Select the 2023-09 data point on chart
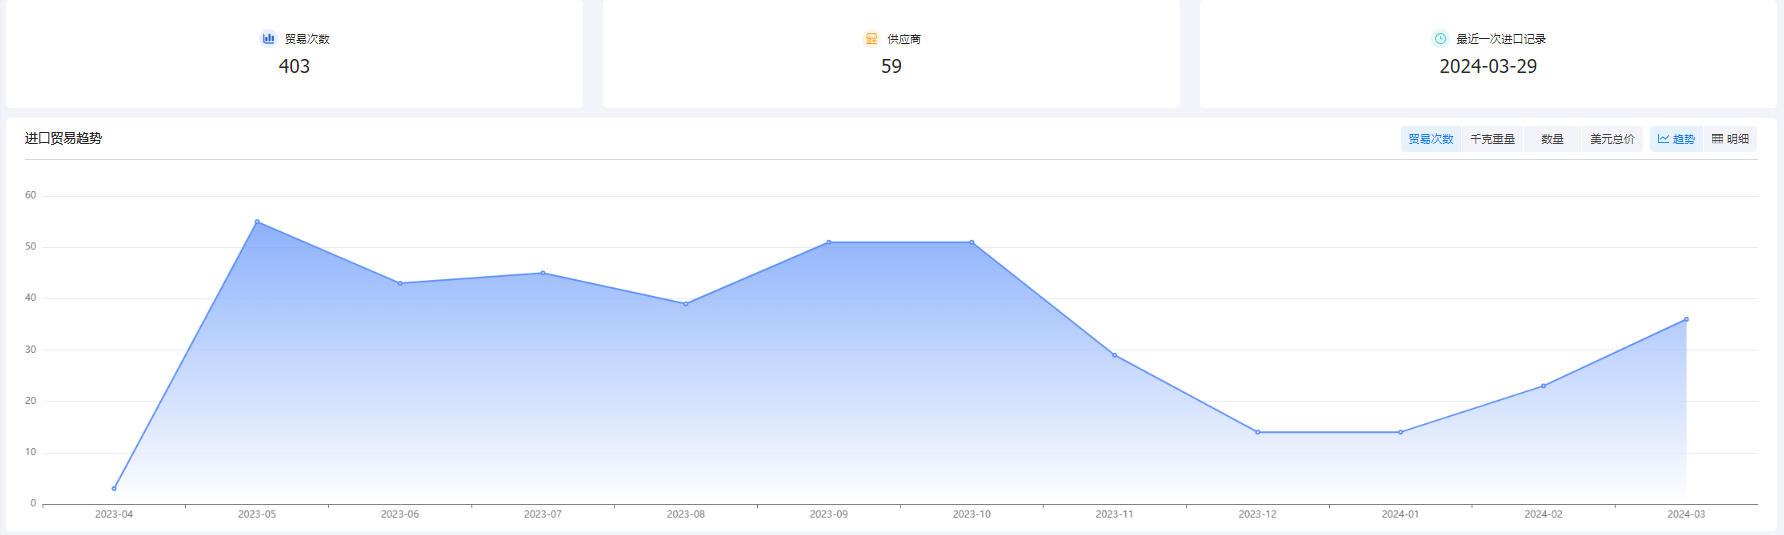This screenshot has height=535, width=1784. coord(829,242)
